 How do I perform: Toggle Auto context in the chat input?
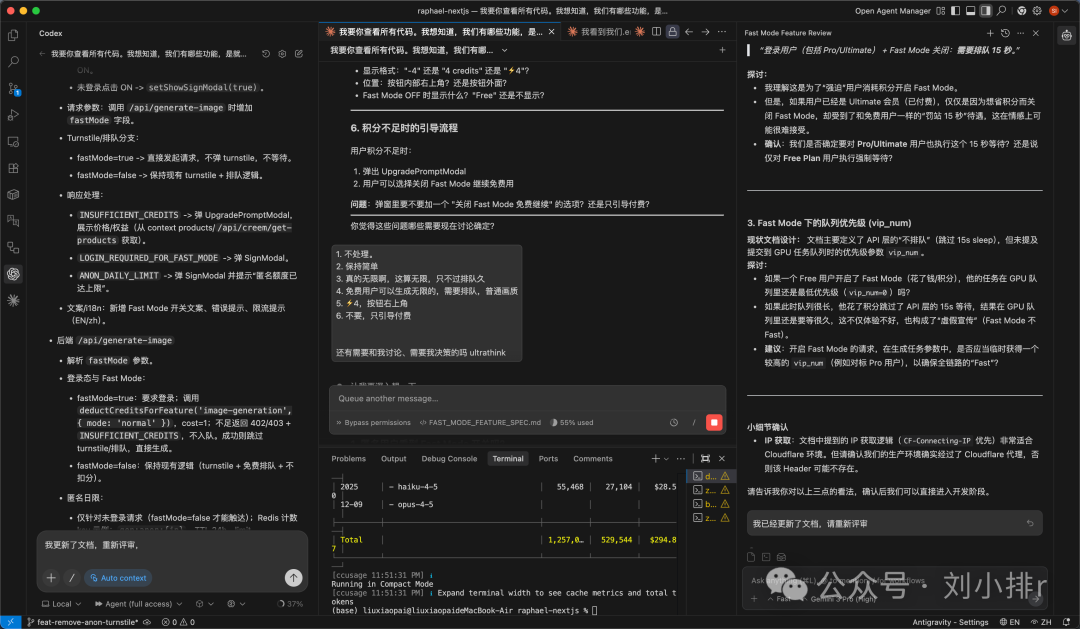(x=117, y=577)
